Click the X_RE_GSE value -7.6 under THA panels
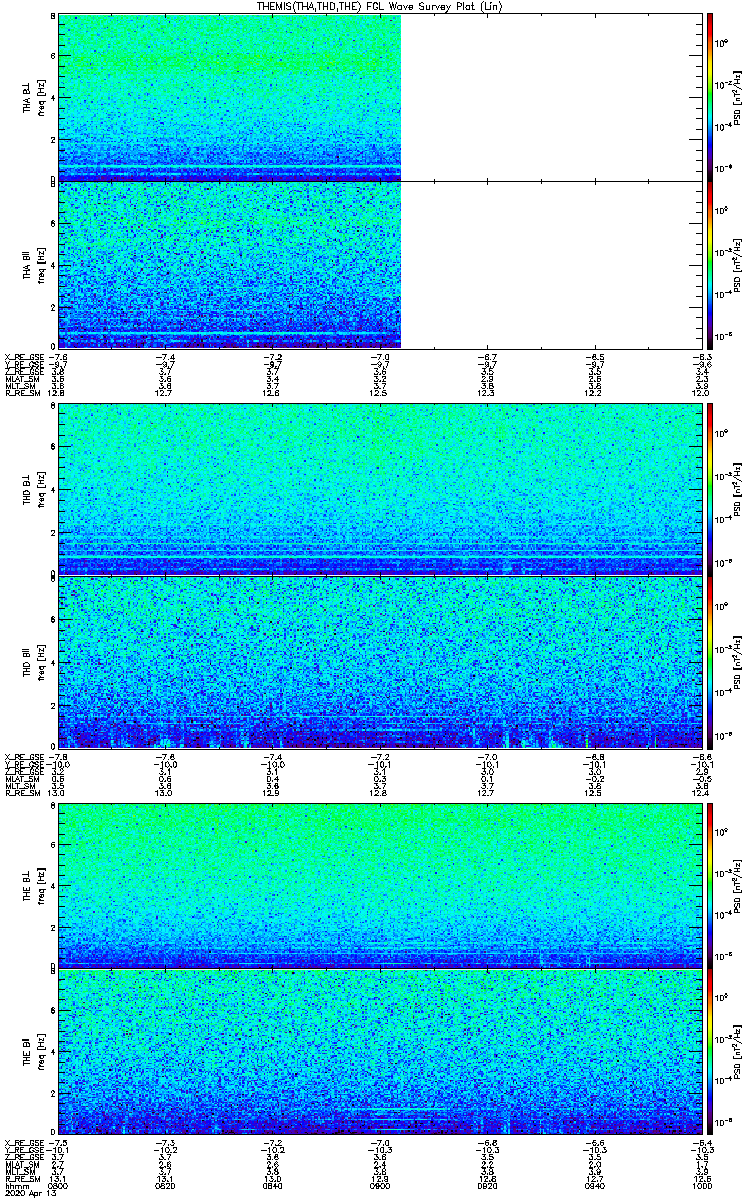 point(58,357)
